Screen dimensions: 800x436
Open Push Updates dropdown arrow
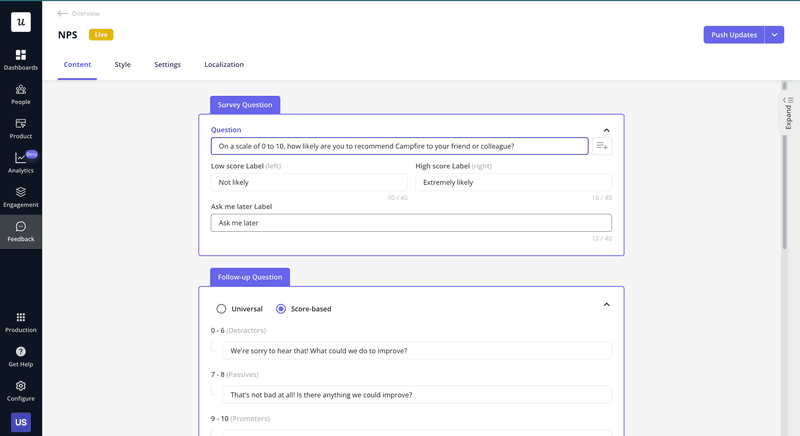click(775, 35)
